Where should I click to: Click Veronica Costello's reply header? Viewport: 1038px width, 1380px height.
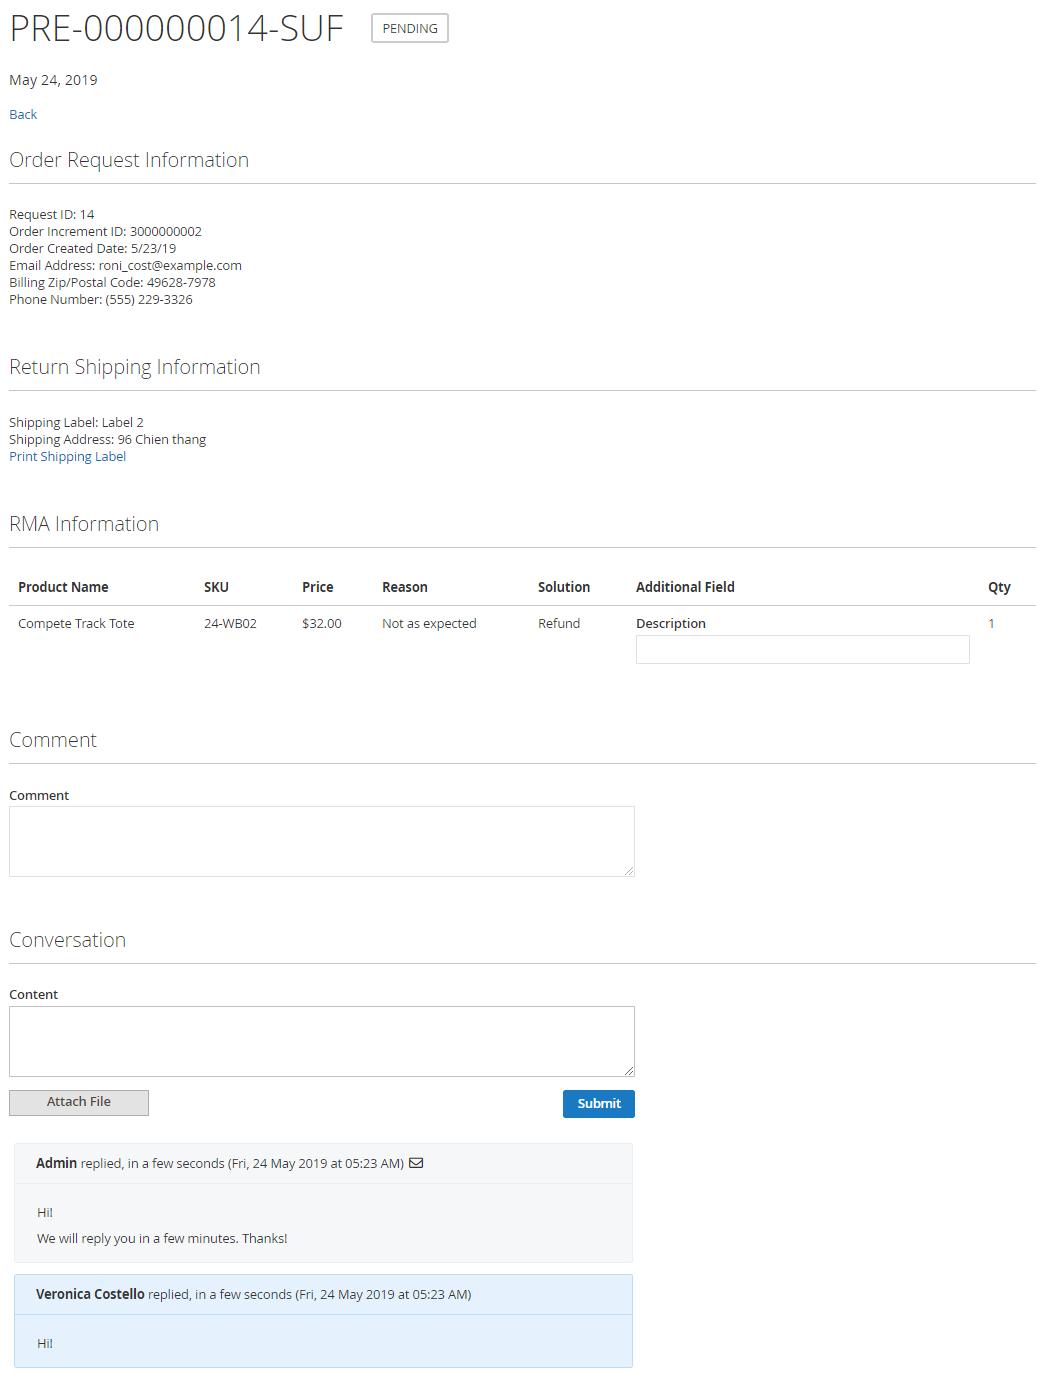pyautogui.click(x=253, y=1295)
